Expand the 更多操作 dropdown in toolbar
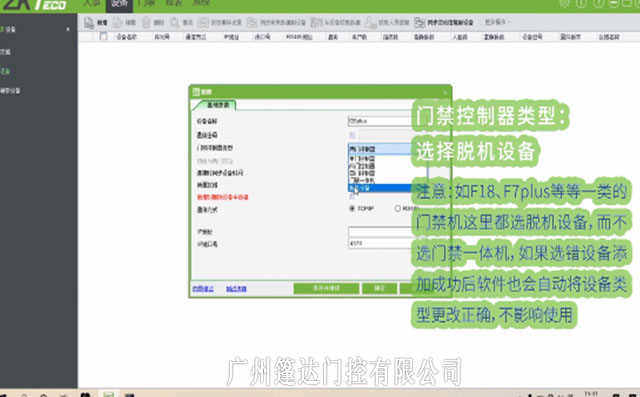 pyautogui.click(x=498, y=22)
